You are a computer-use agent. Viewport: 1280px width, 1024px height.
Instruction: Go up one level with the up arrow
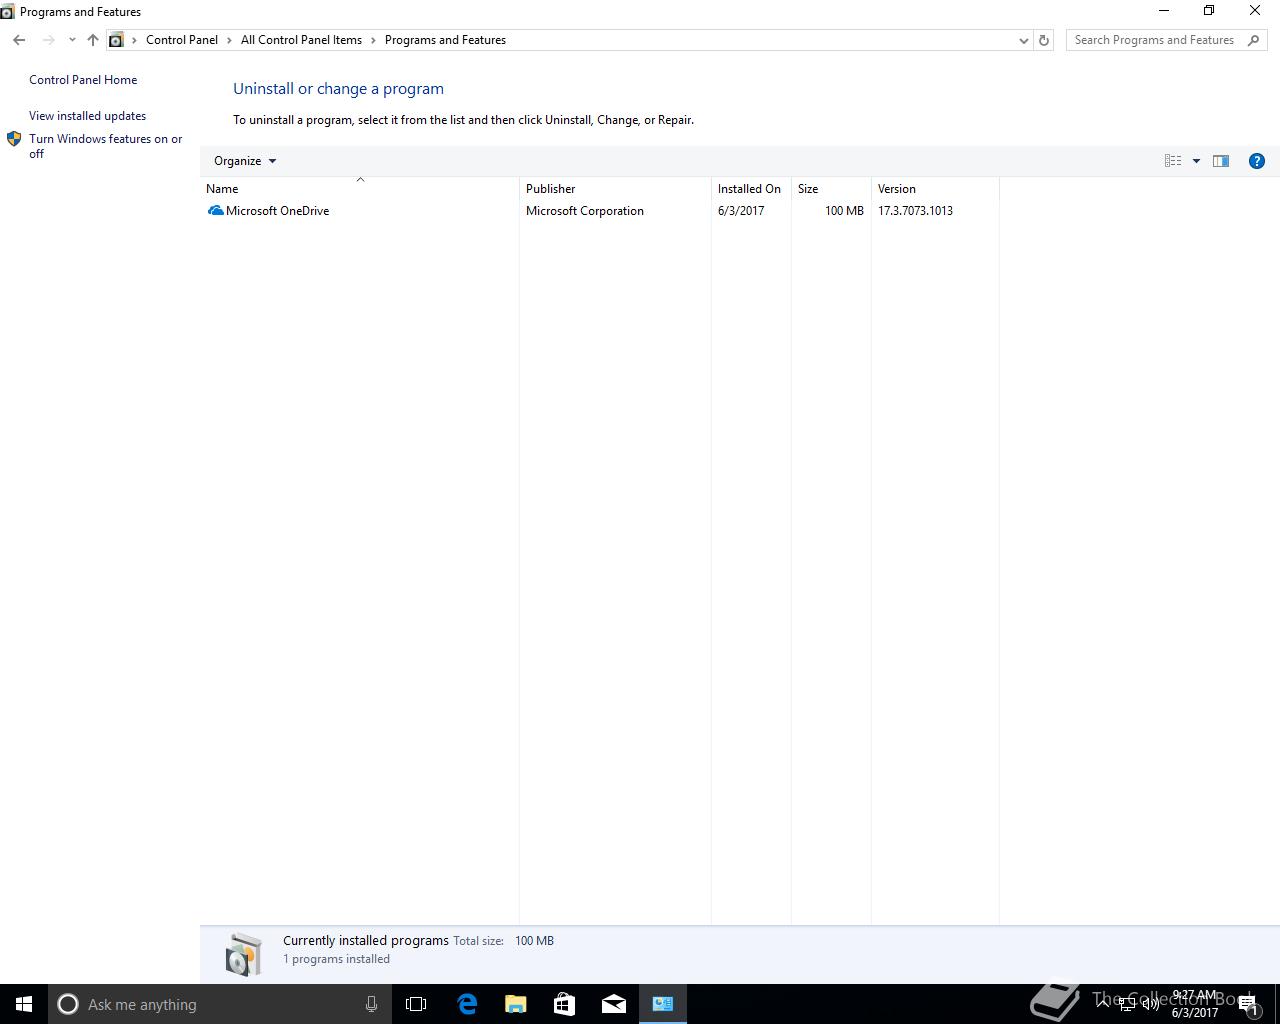(x=93, y=40)
